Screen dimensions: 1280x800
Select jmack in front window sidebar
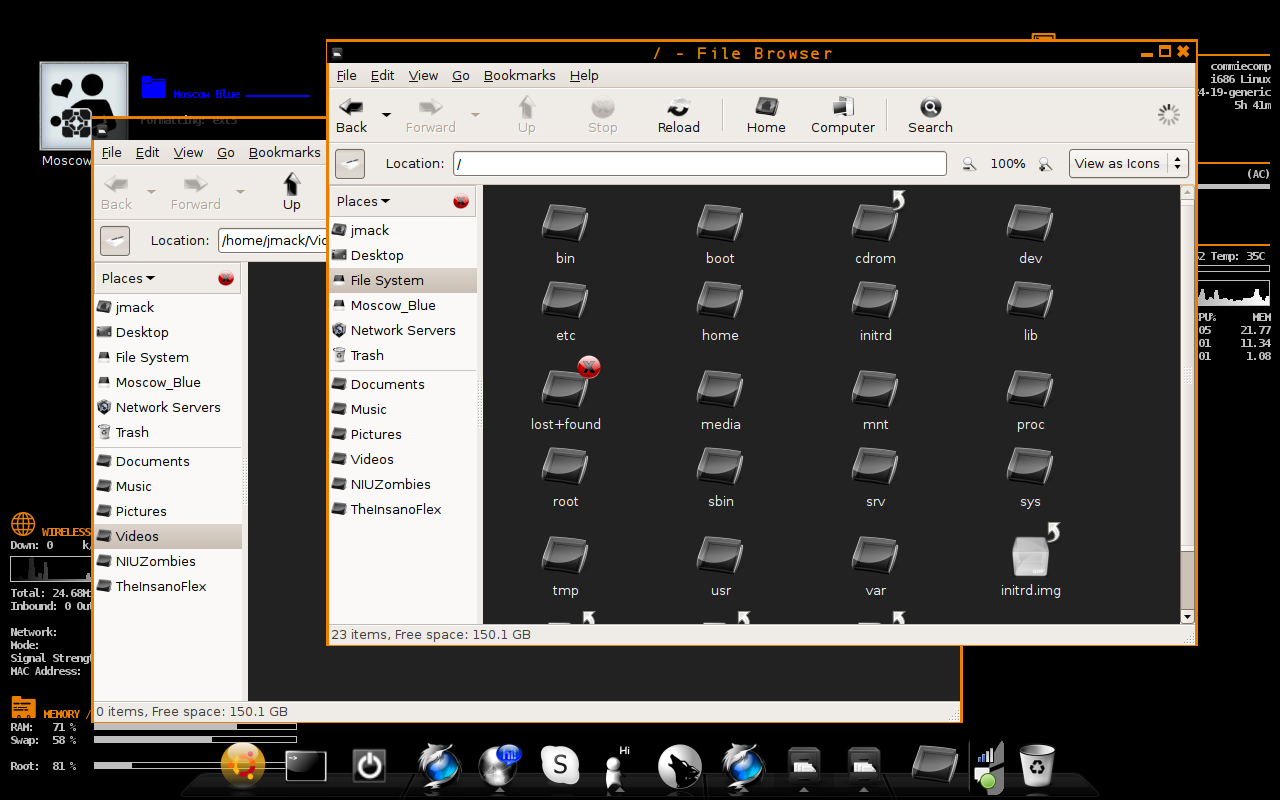[403, 230]
